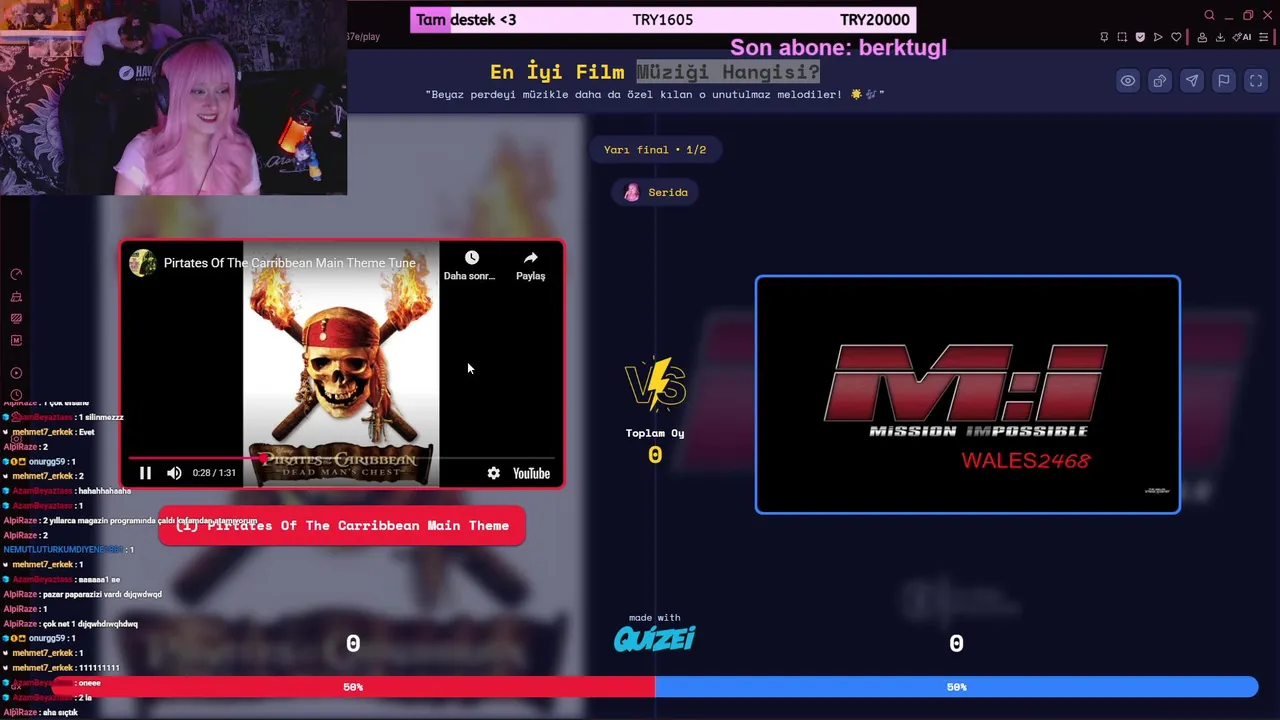Open the browser search tabs magnifier

pyautogui.click(x=1209, y=15)
